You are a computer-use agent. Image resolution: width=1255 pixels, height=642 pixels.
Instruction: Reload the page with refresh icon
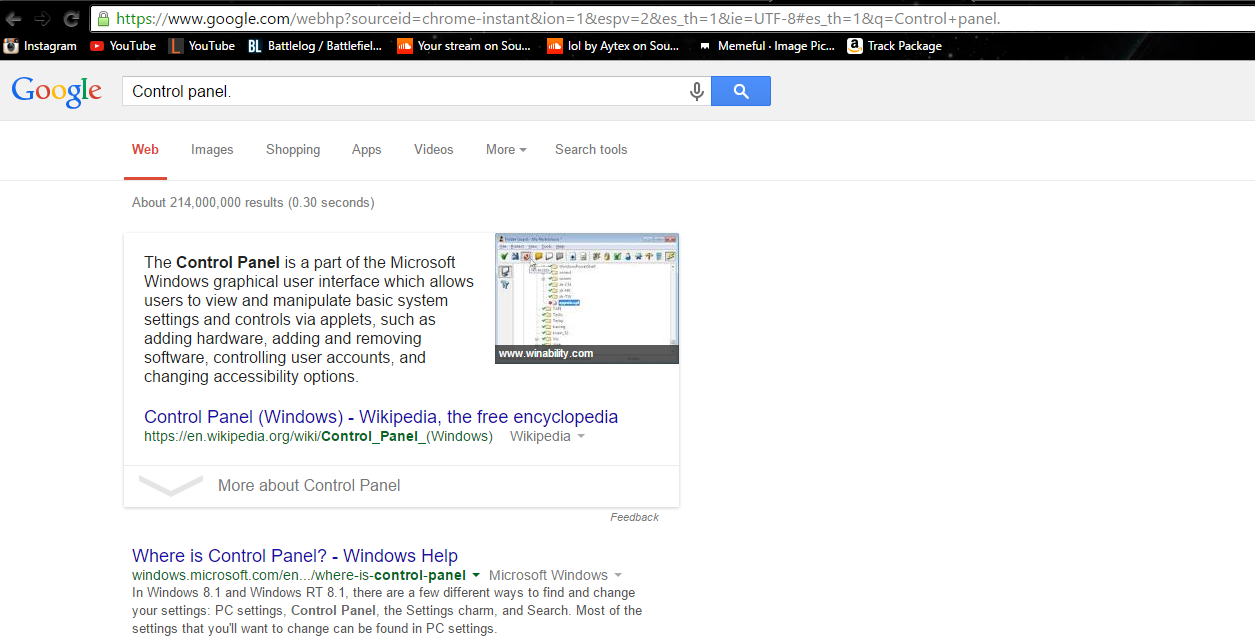pyautogui.click(x=71, y=18)
